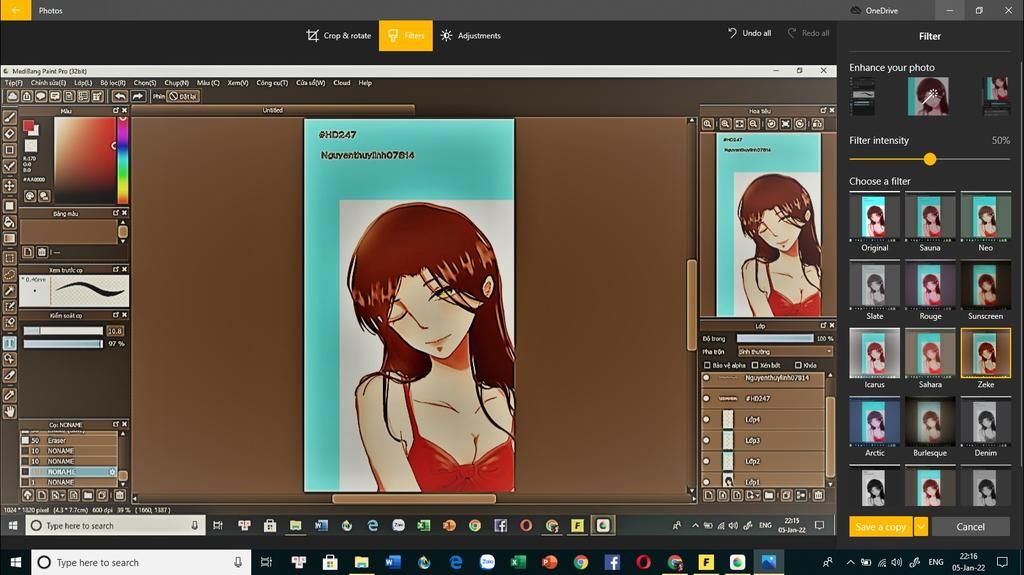Open the Bộ lọc(R) menu in MediBang
Screen dimensions: 1024x575
[112, 83]
